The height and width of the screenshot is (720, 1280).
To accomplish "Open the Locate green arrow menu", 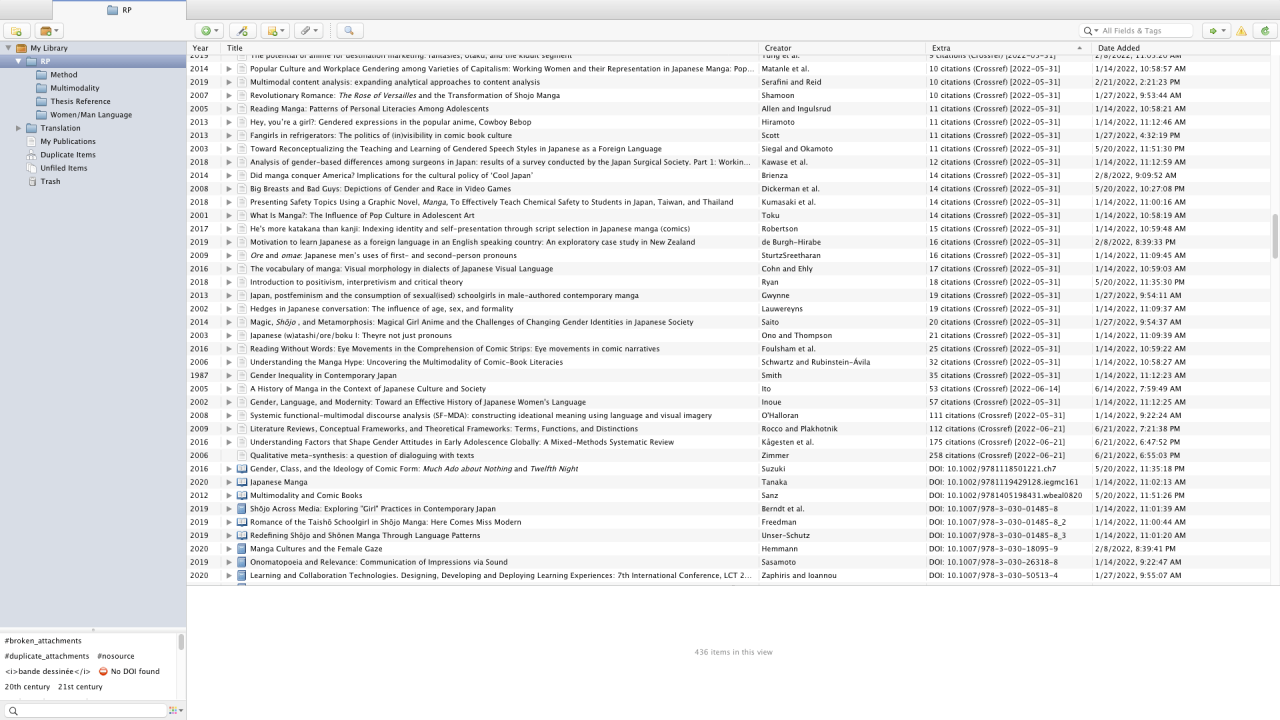I will coord(1216,31).
